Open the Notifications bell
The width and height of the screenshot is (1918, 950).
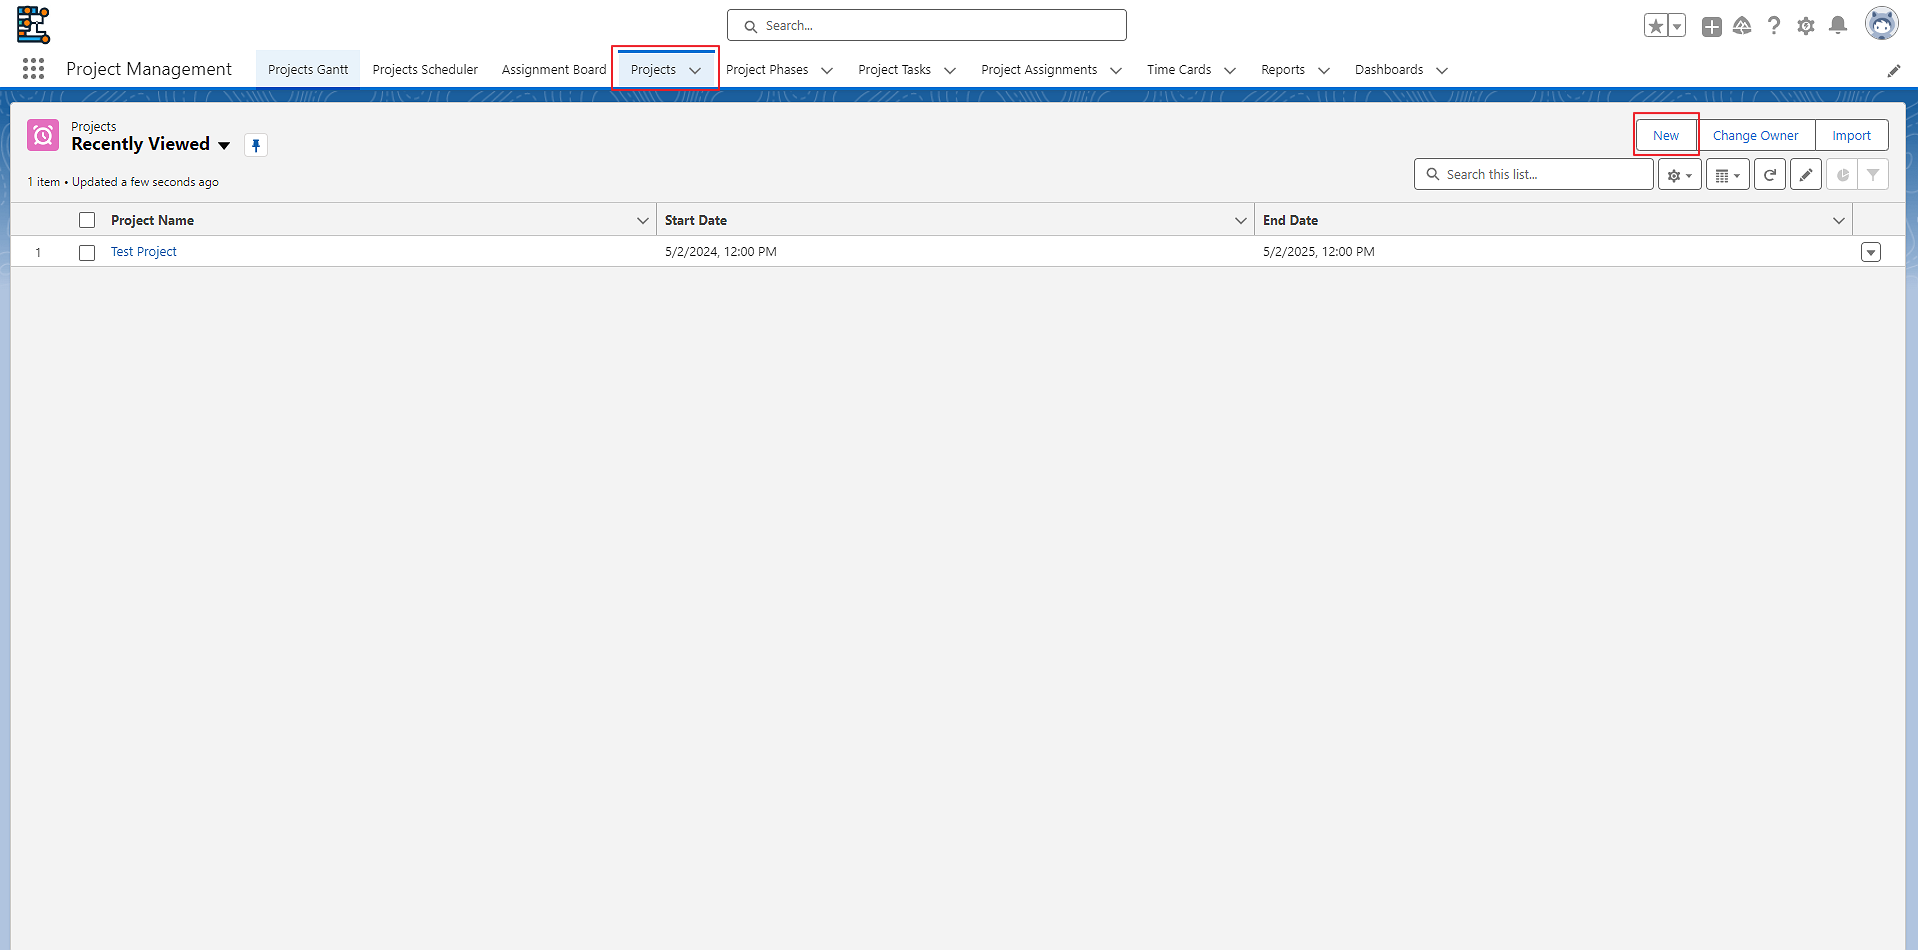(1837, 26)
